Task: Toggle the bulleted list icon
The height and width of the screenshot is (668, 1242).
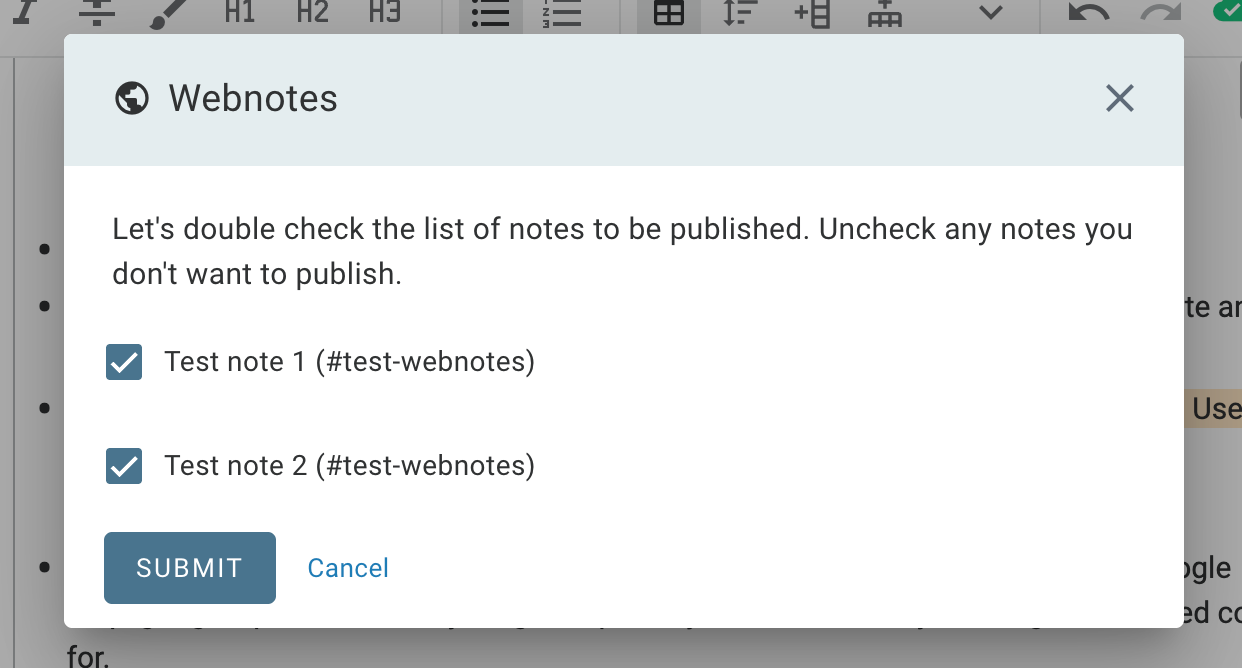Action: tap(490, 14)
